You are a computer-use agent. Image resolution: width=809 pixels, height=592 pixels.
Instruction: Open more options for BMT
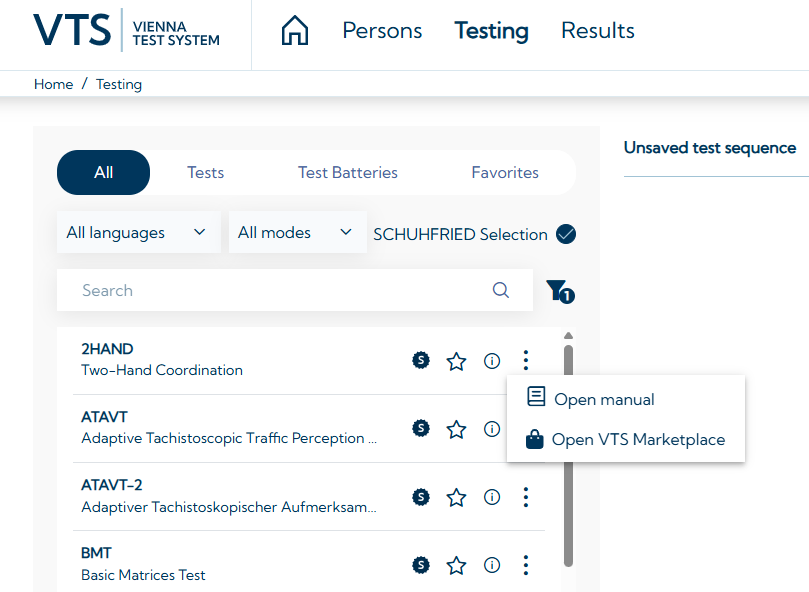click(x=526, y=565)
